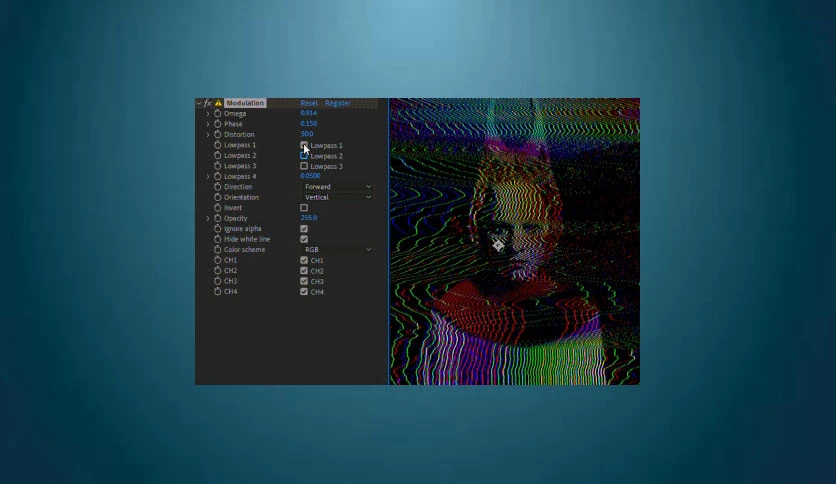The width and height of the screenshot is (836, 484).
Task: Uncheck the CH4 checkbox
Action: tap(304, 292)
